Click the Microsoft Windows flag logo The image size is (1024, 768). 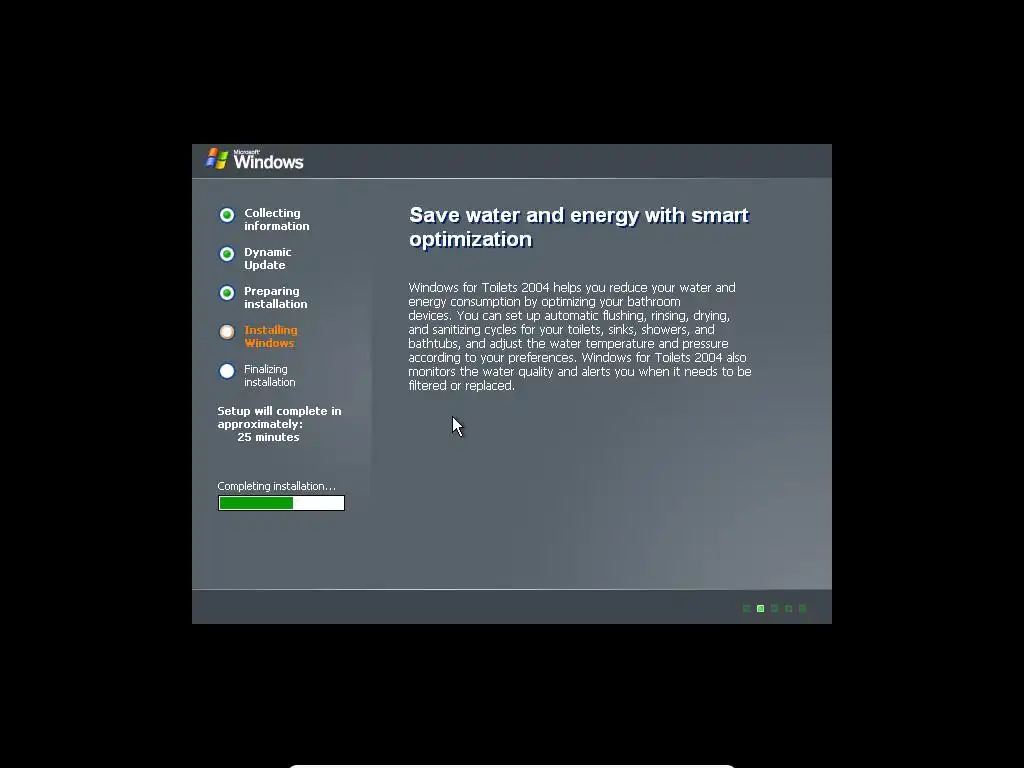click(x=217, y=159)
